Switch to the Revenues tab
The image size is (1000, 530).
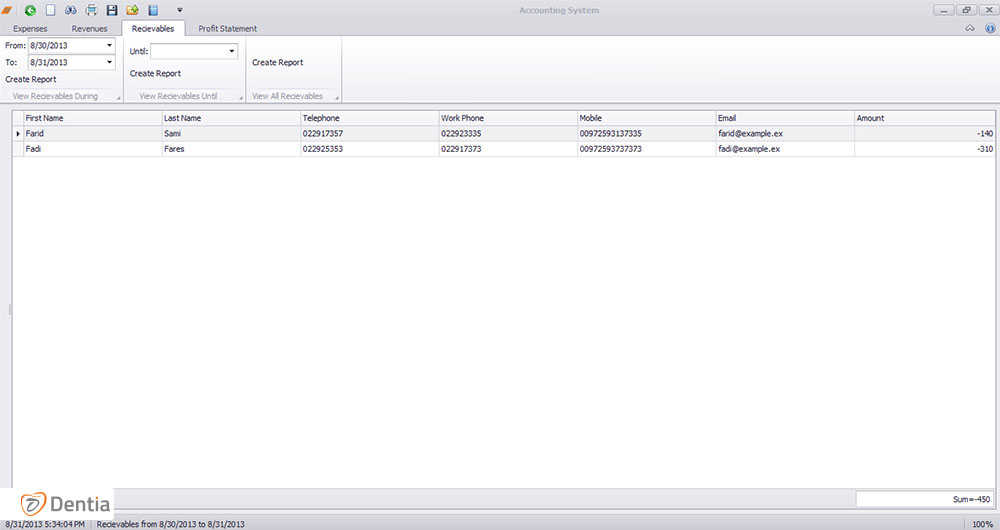point(89,29)
